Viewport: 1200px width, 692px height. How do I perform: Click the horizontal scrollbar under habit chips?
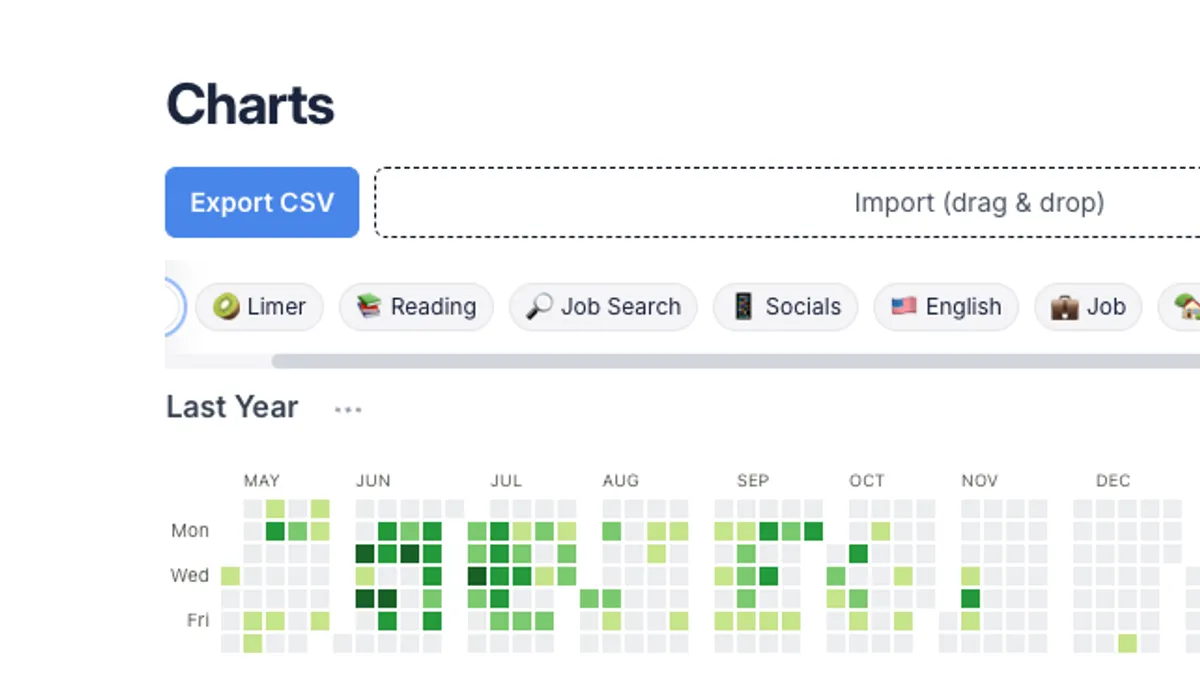coord(735,361)
